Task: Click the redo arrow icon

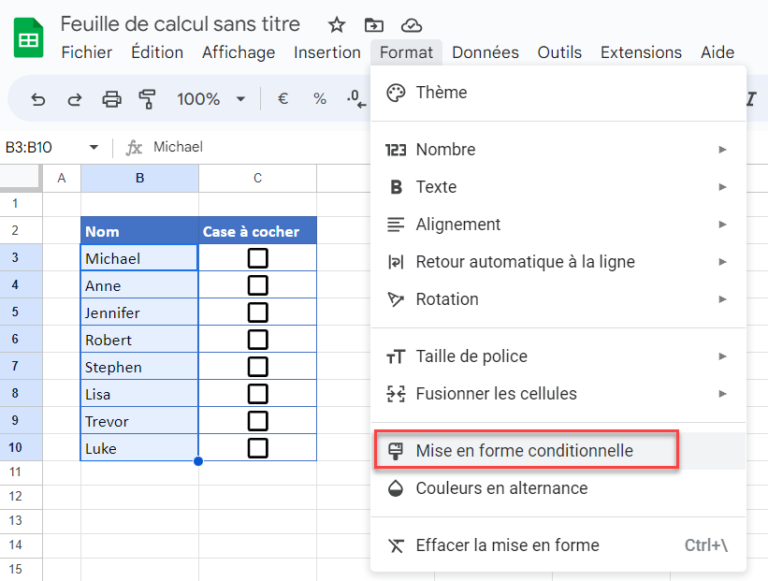Action: (x=74, y=99)
